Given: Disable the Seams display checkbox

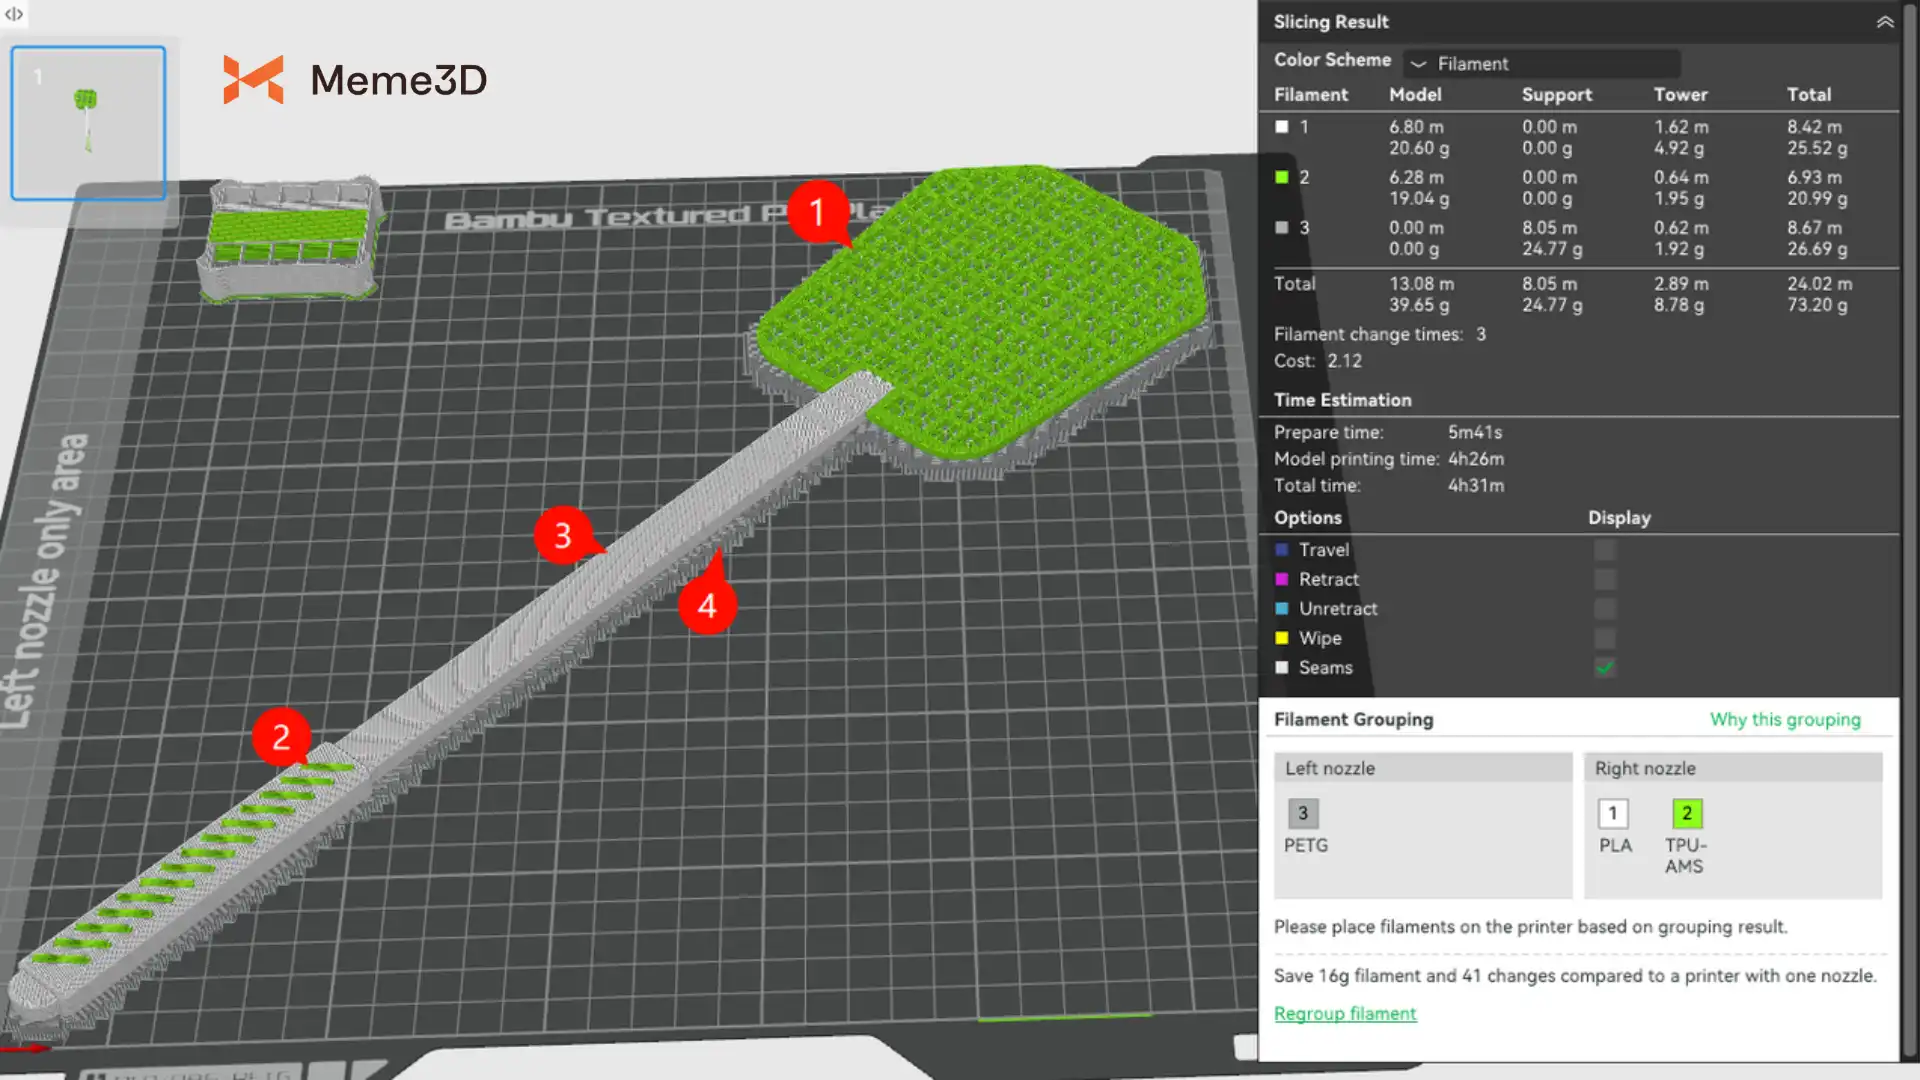Looking at the screenshot, I should [1605, 667].
